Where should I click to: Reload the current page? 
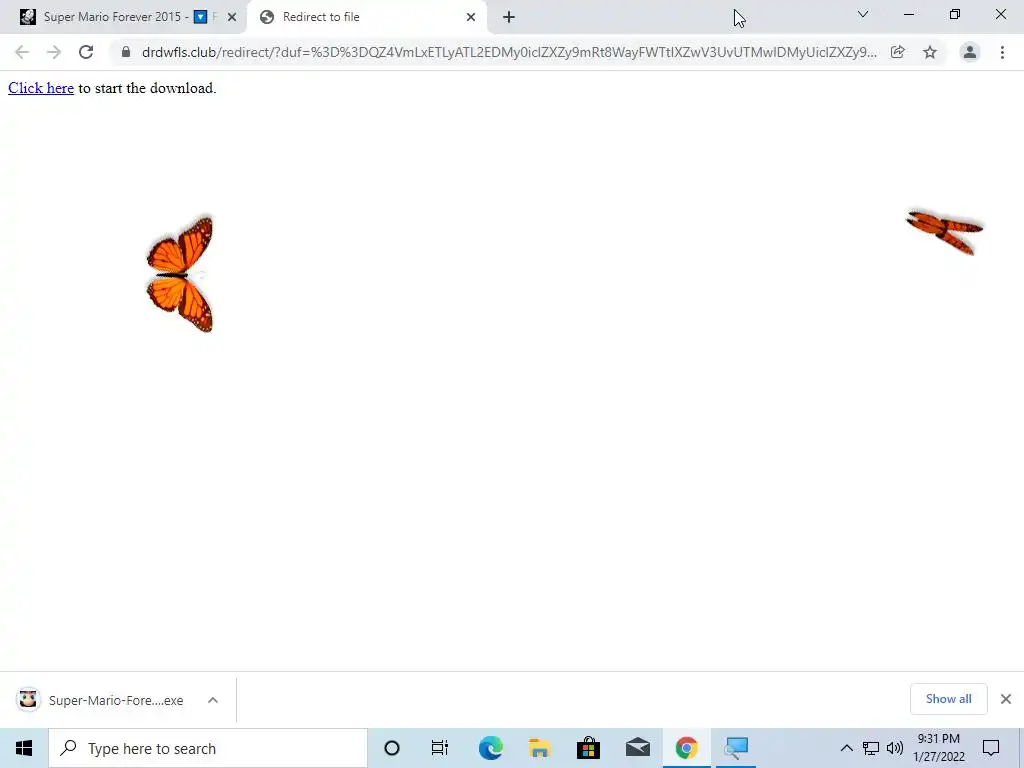[86, 52]
